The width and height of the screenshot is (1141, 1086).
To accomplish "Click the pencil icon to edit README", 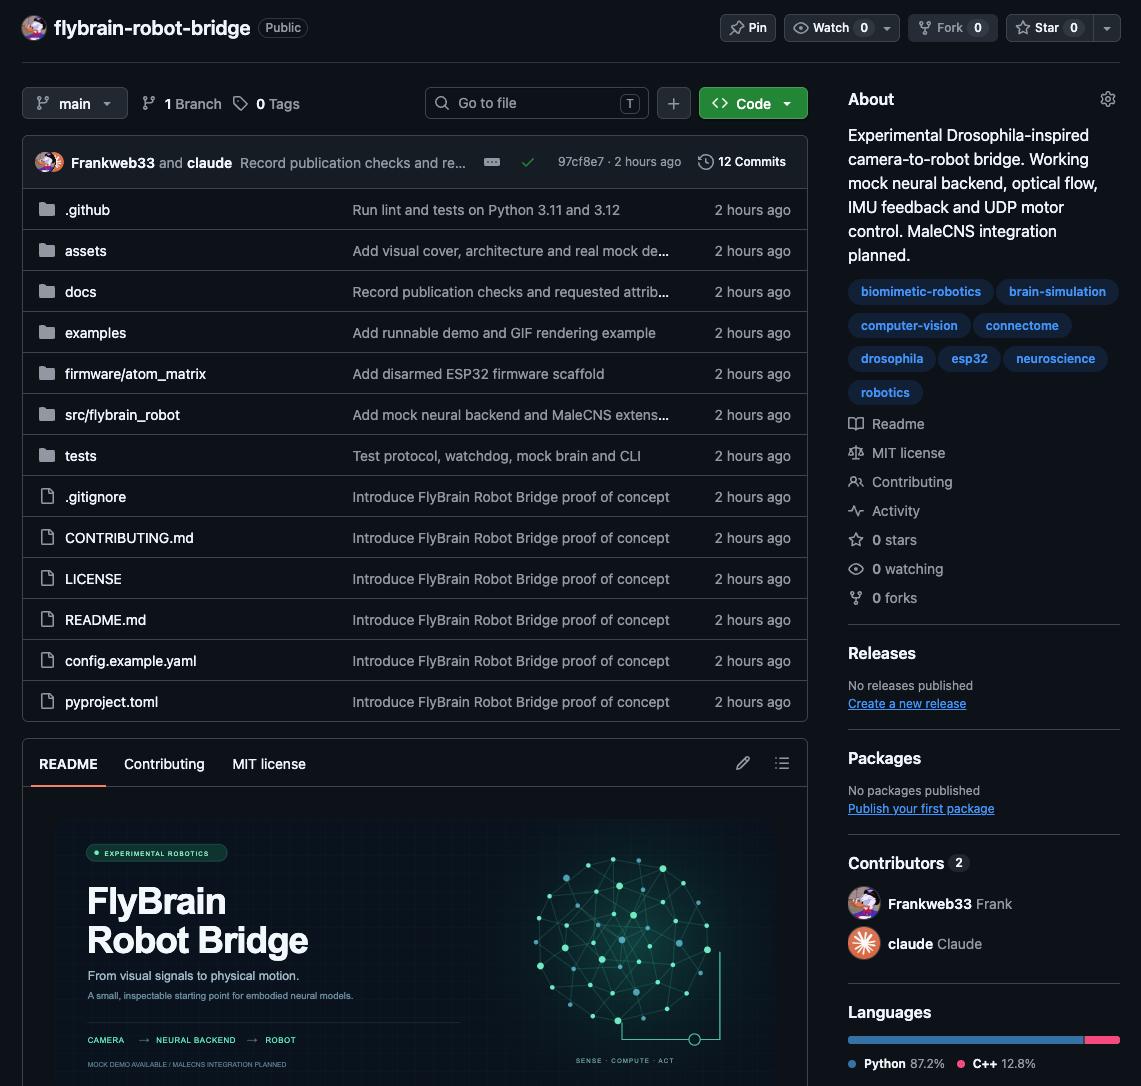I will (x=742, y=763).
